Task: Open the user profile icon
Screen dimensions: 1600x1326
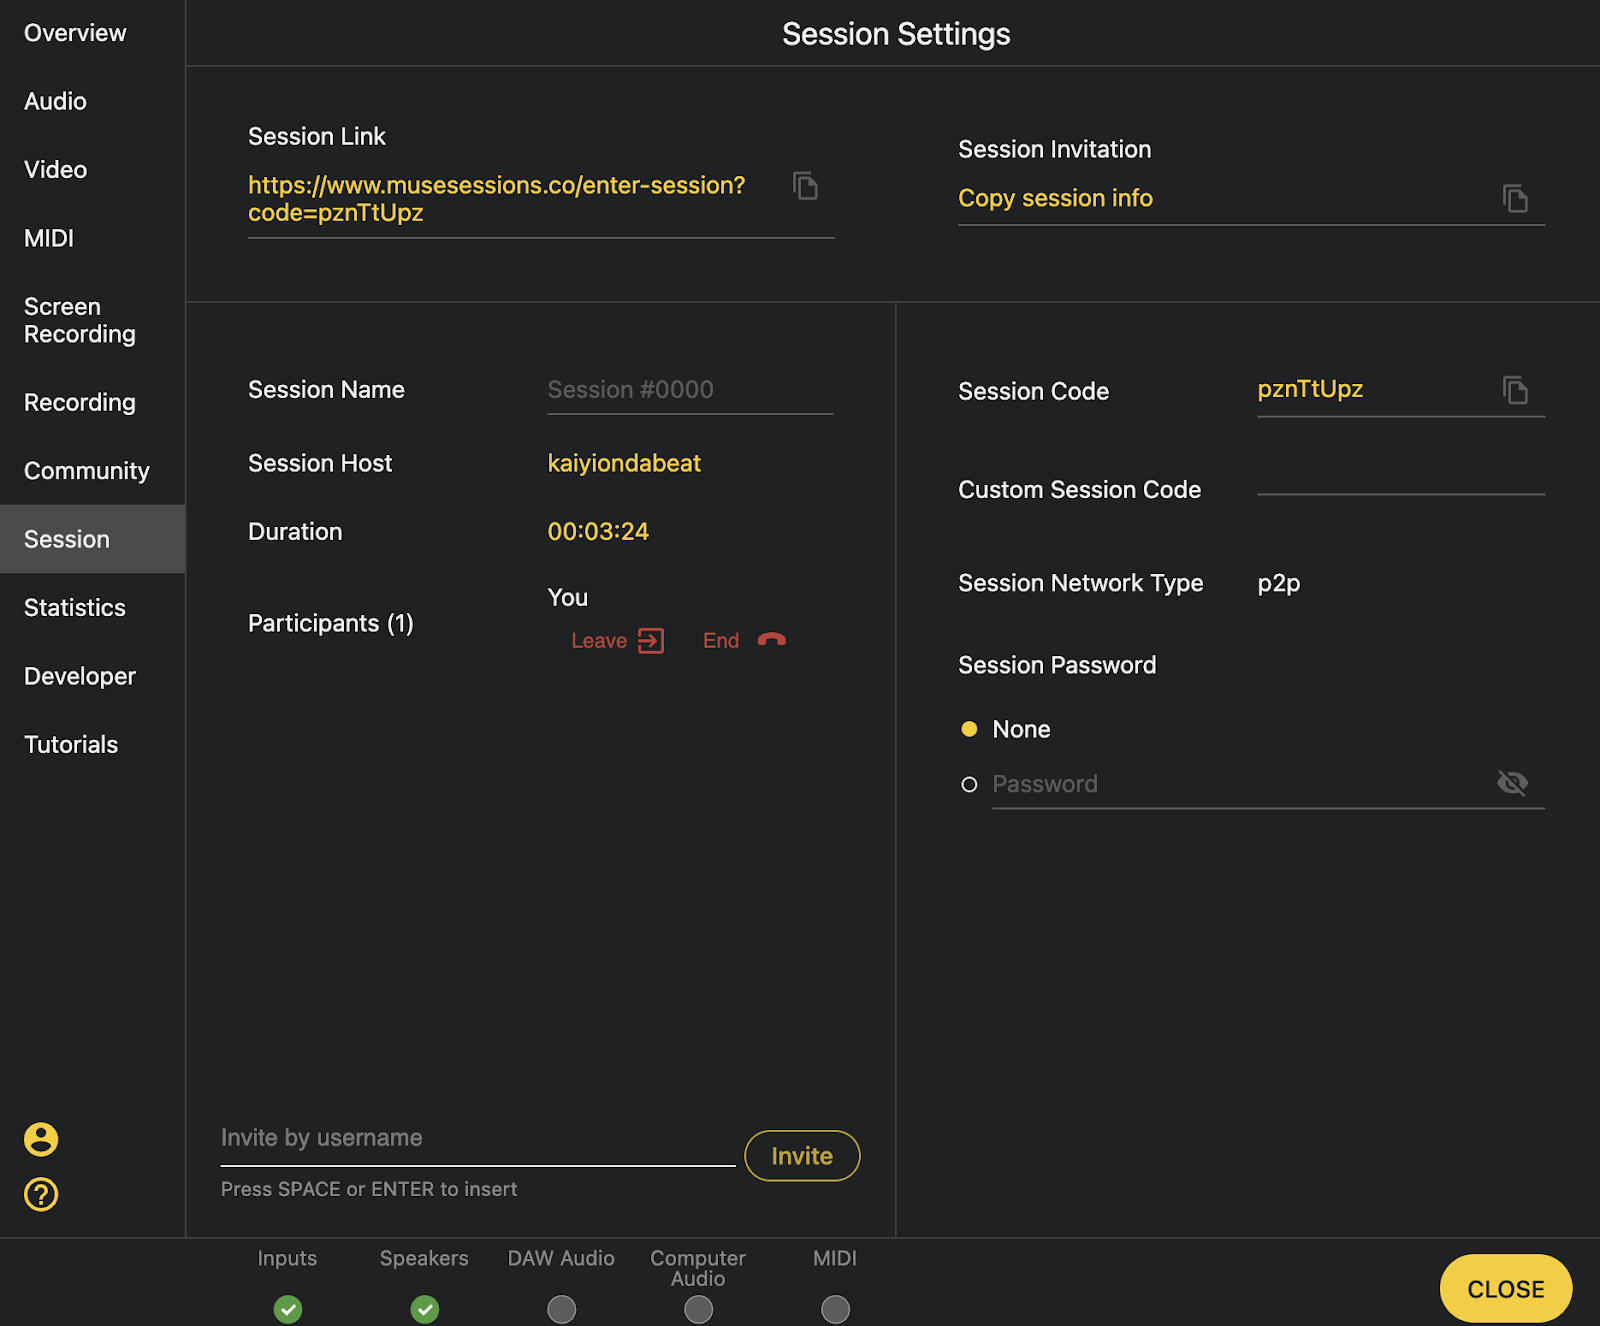Action: [x=41, y=1139]
